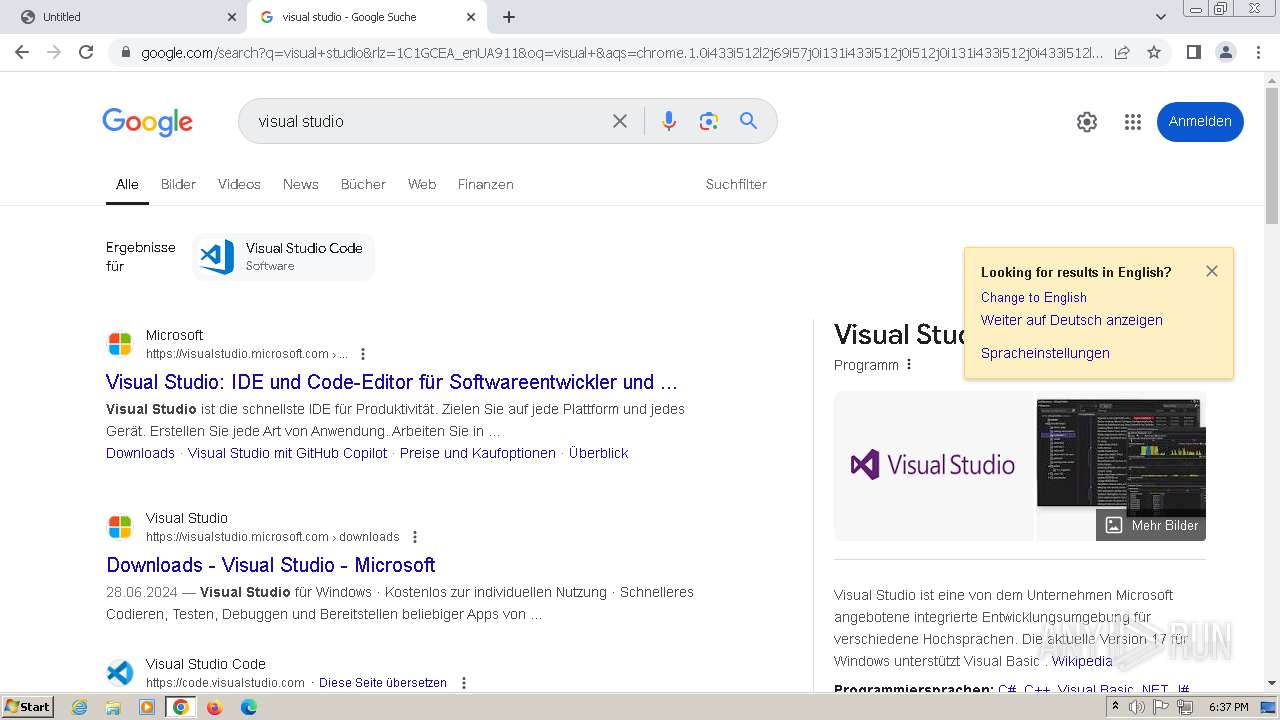This screenshot has width=1280, height=720.
Task: Launch Internet Explorer from taskbar
Action: (x=79, y=707)
